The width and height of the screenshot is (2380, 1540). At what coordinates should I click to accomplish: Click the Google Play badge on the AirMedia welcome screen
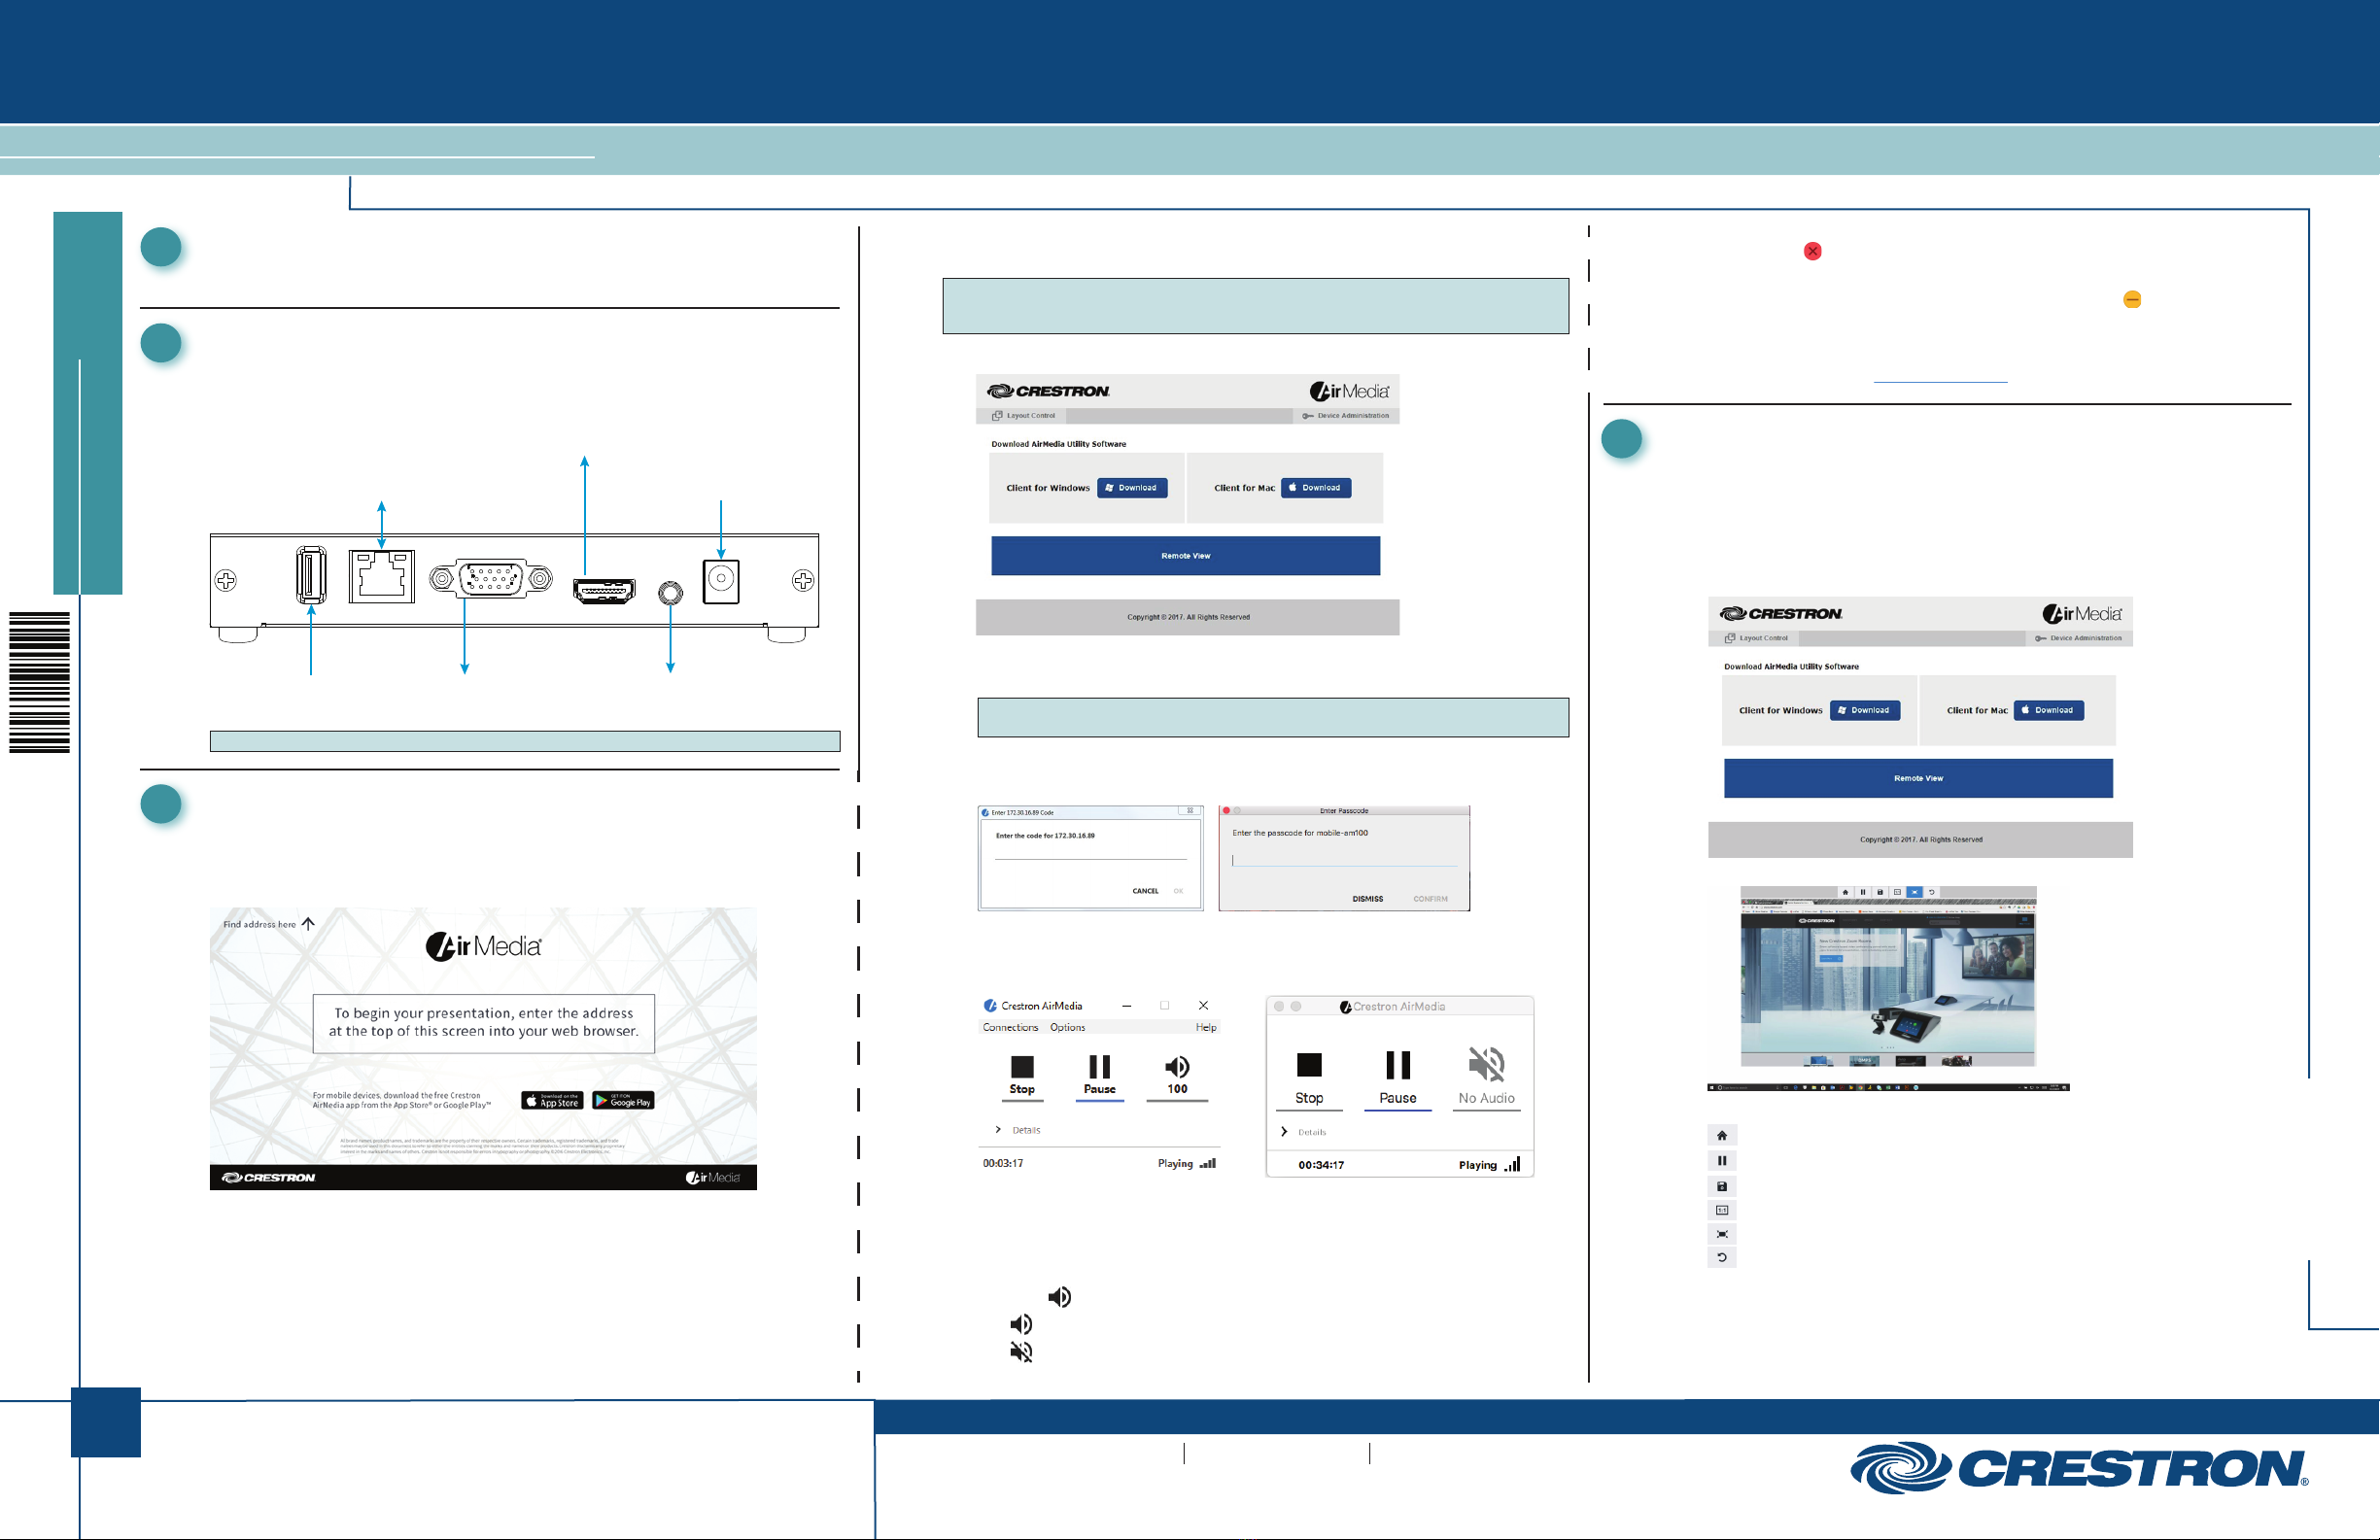pos(623,1100)
